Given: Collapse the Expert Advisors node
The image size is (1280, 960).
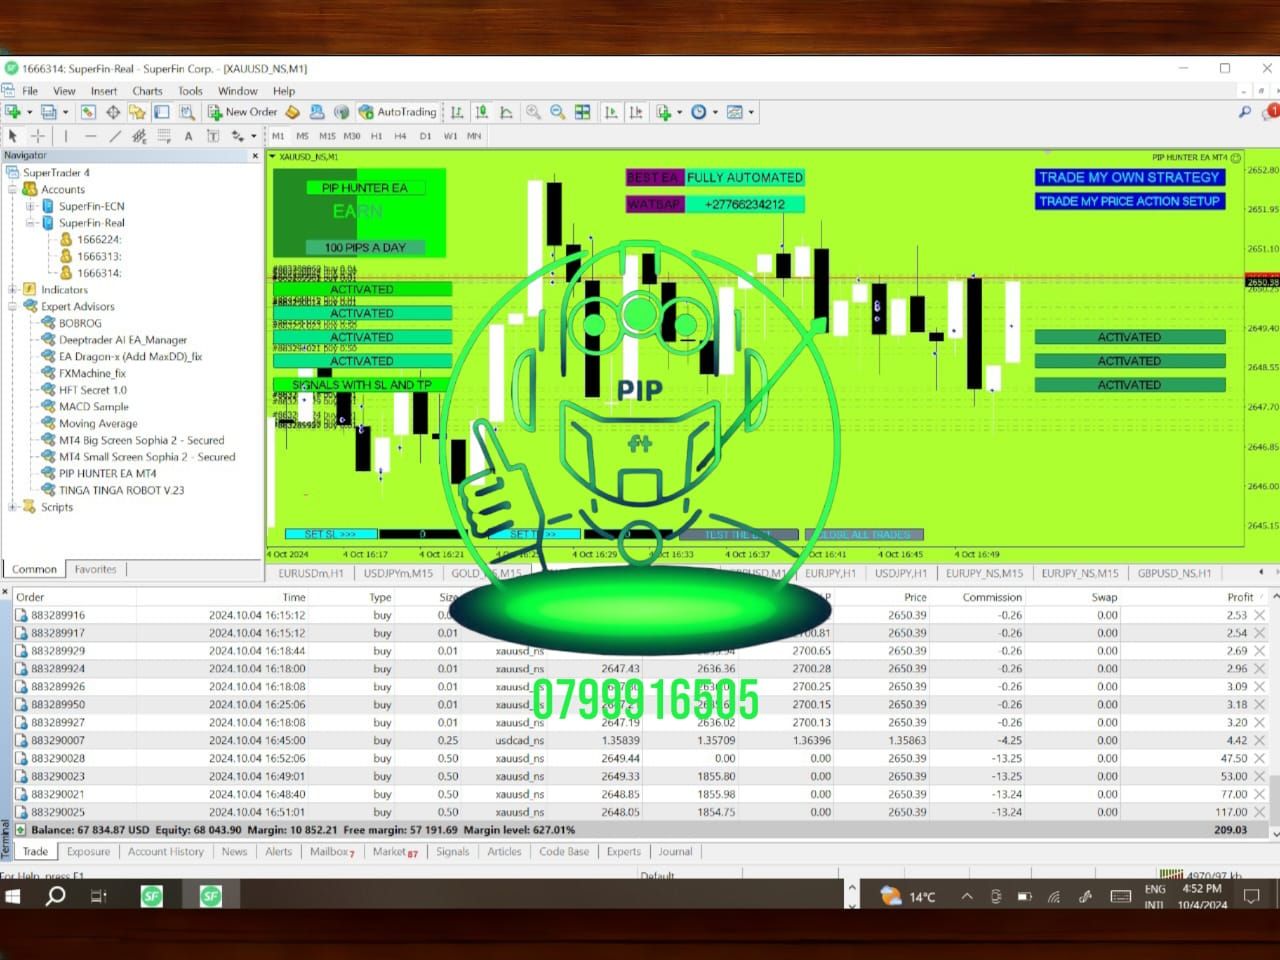Looking at the screenshot, I should (13, 306).
